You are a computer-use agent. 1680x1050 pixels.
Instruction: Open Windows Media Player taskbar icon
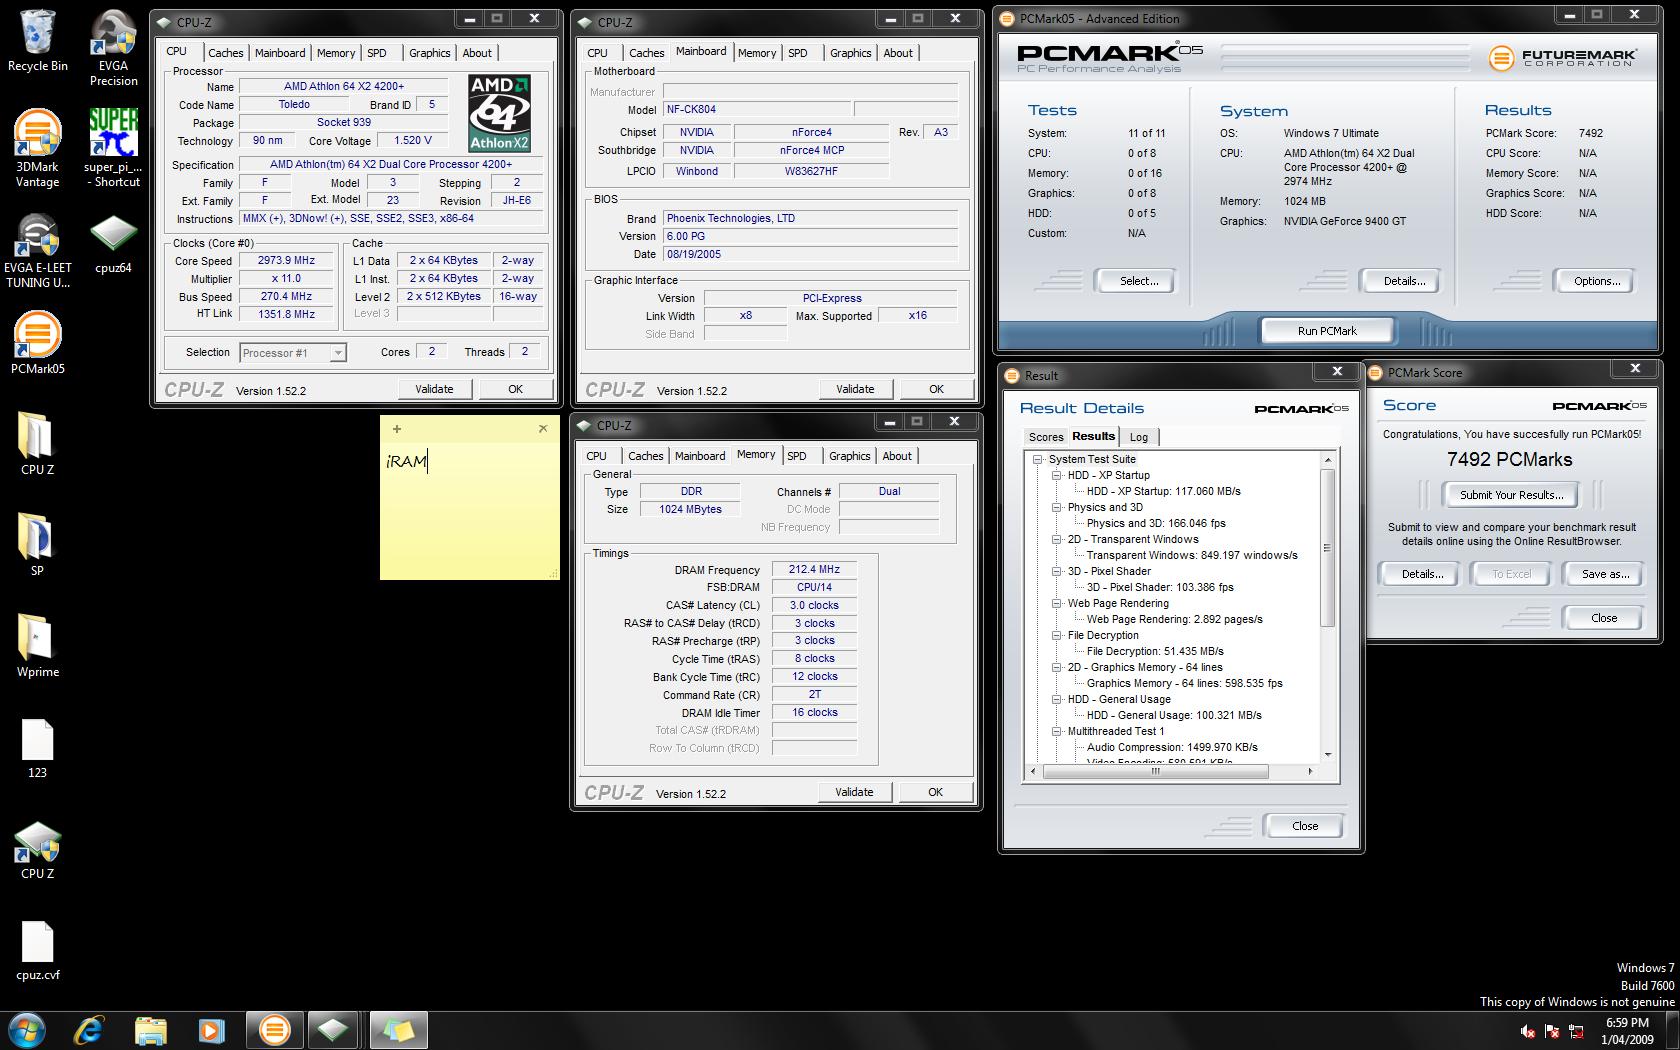point(211,1029)
